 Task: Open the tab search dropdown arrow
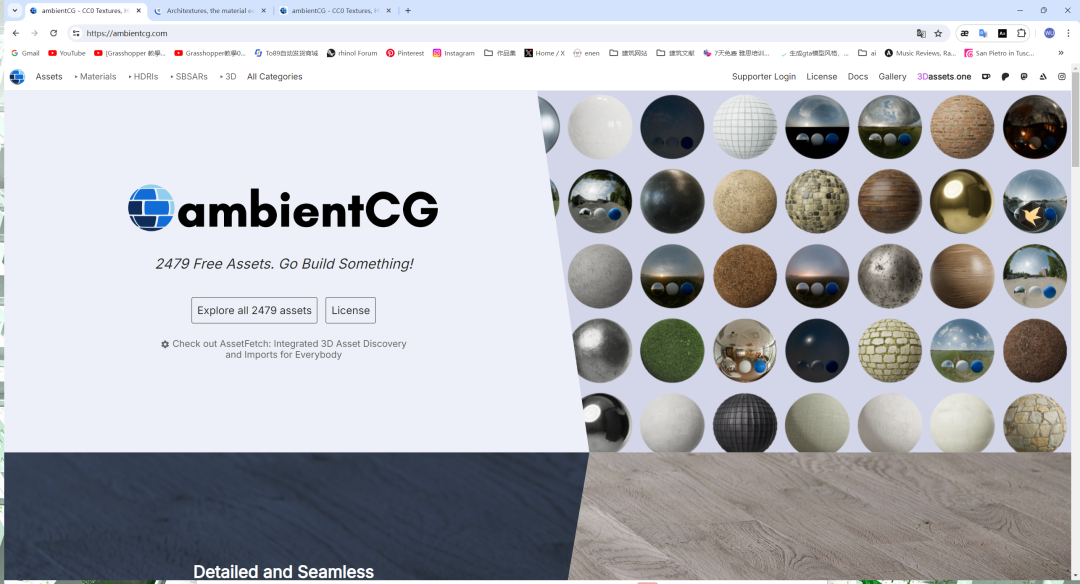click(x=14, y=10)
